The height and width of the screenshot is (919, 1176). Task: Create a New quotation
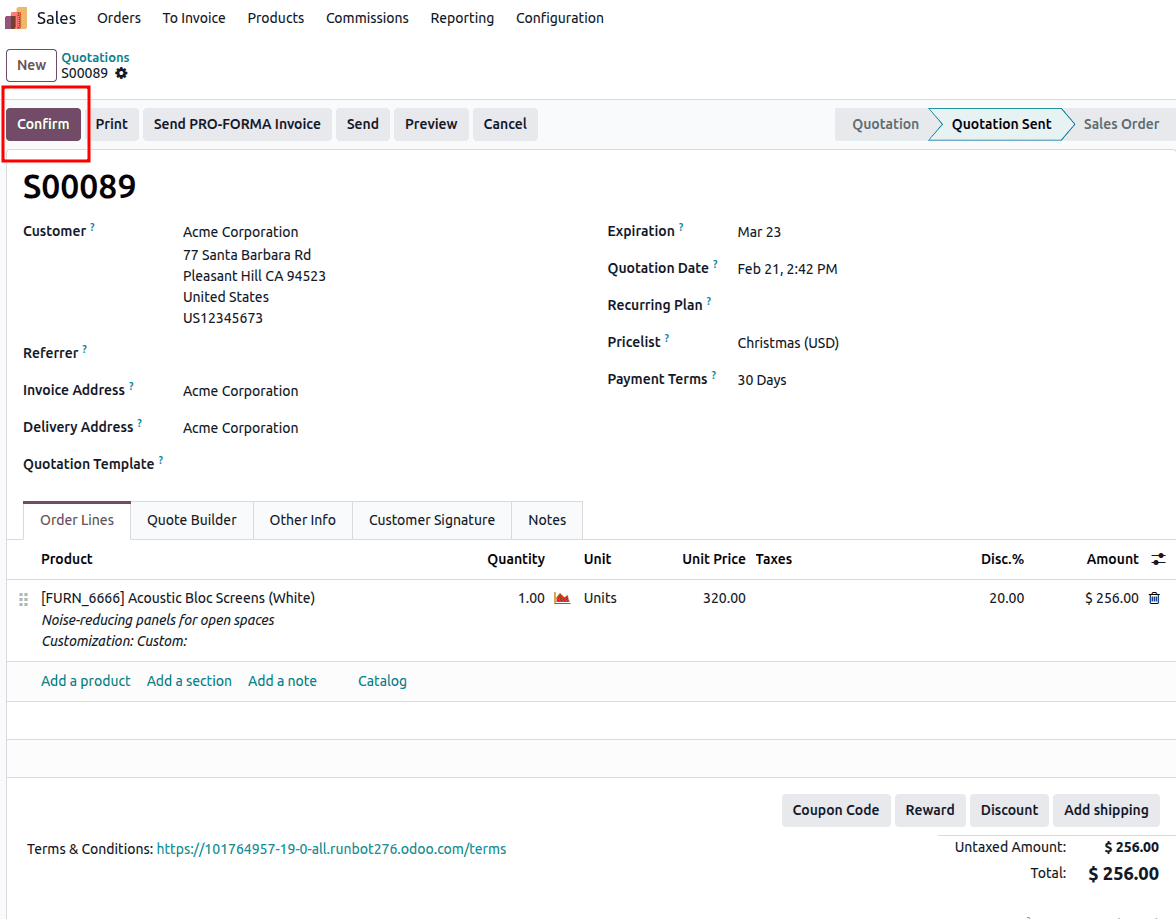pos(32,65)
